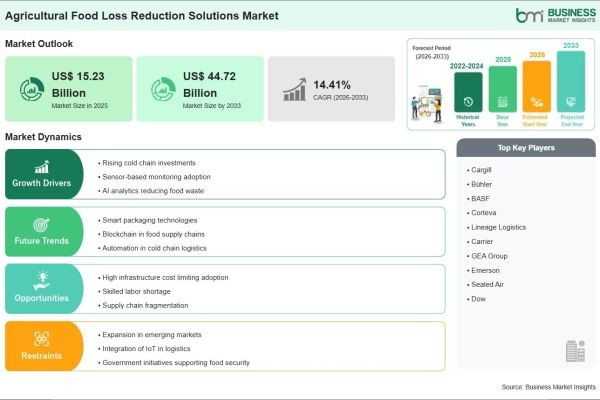This screenshot has height=400, width=600.
Task: Click the 14.41% CAGR value
Action: click(x=332, y=85)
